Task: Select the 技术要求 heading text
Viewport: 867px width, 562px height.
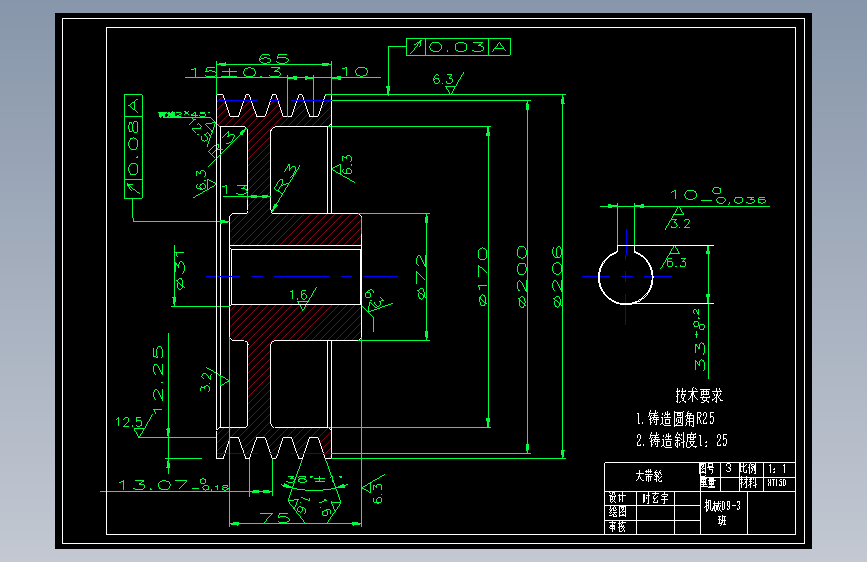Action: point(699,396)
